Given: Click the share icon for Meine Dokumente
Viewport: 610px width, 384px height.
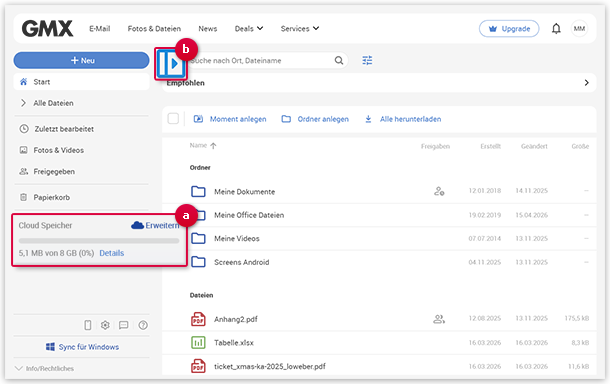Looking at the screenshot, I should click(439, 191).
